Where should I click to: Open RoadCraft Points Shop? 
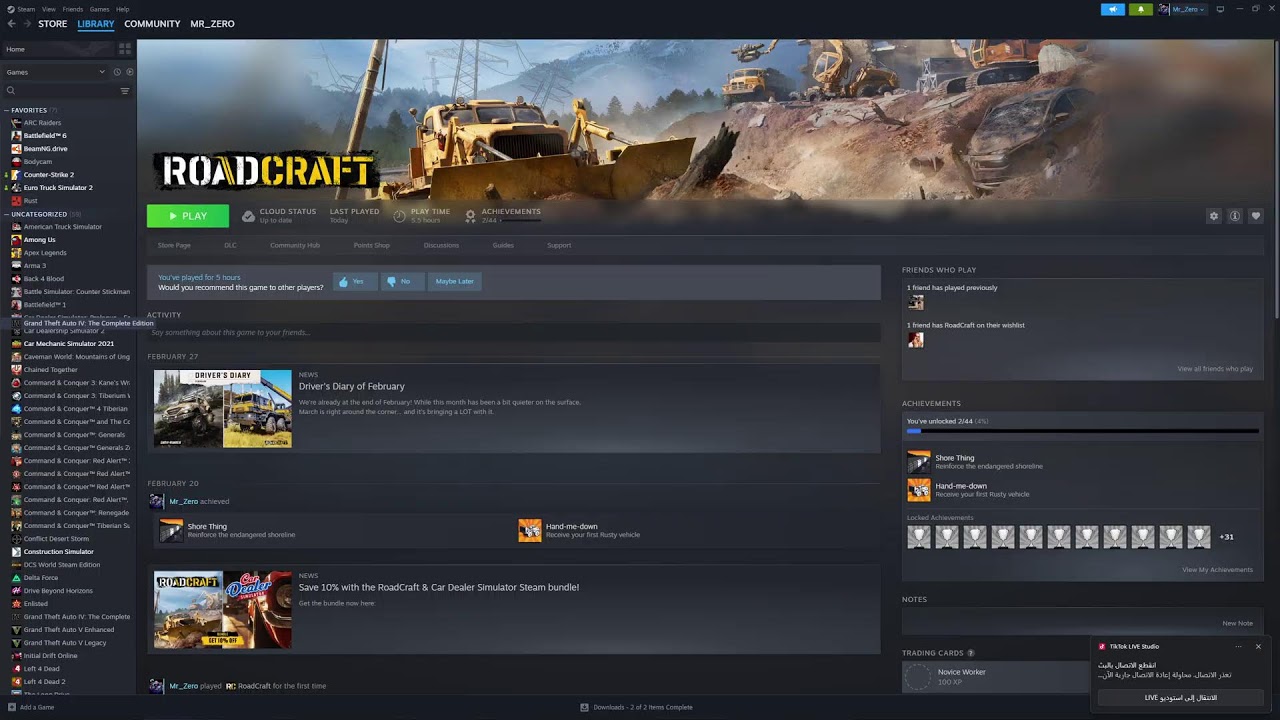point(372,245)
